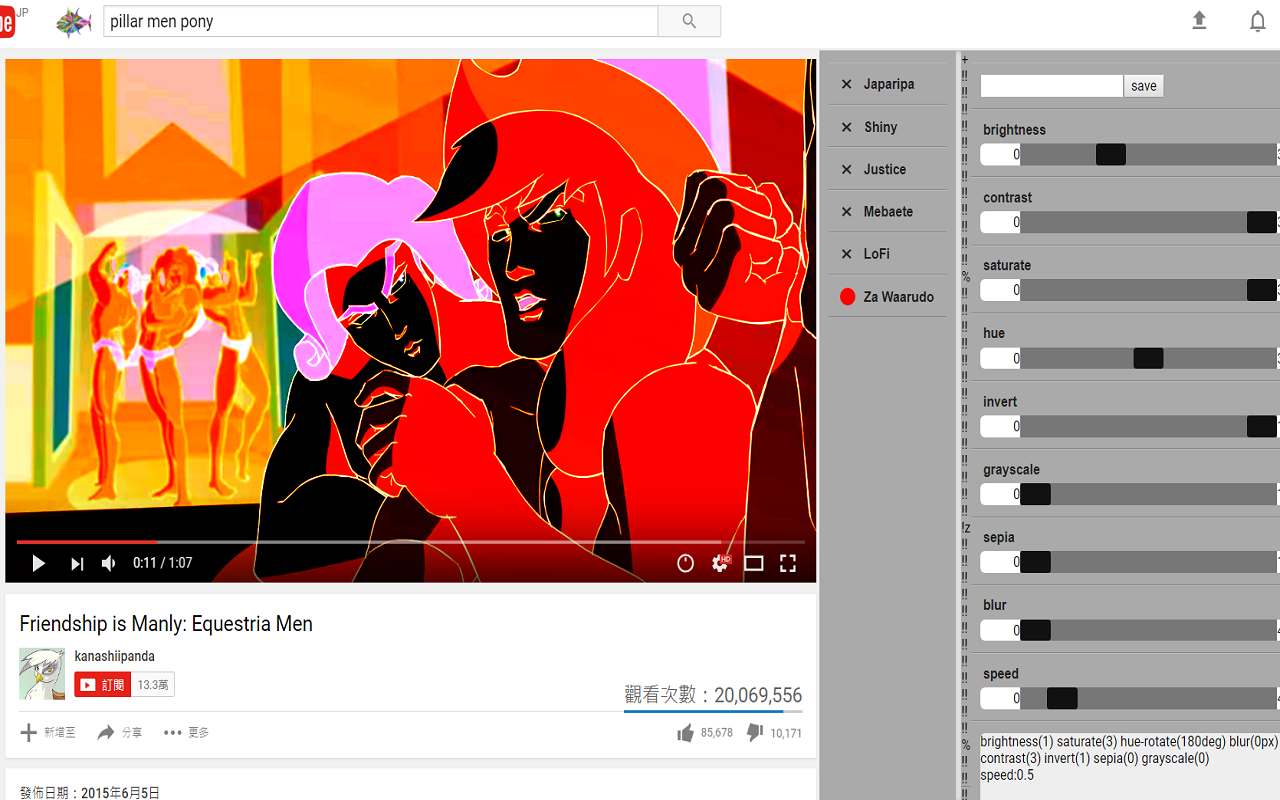Click the share arrow icon
The width and height of the screenshot is (1280, 800).
click(x=106, y=733)
